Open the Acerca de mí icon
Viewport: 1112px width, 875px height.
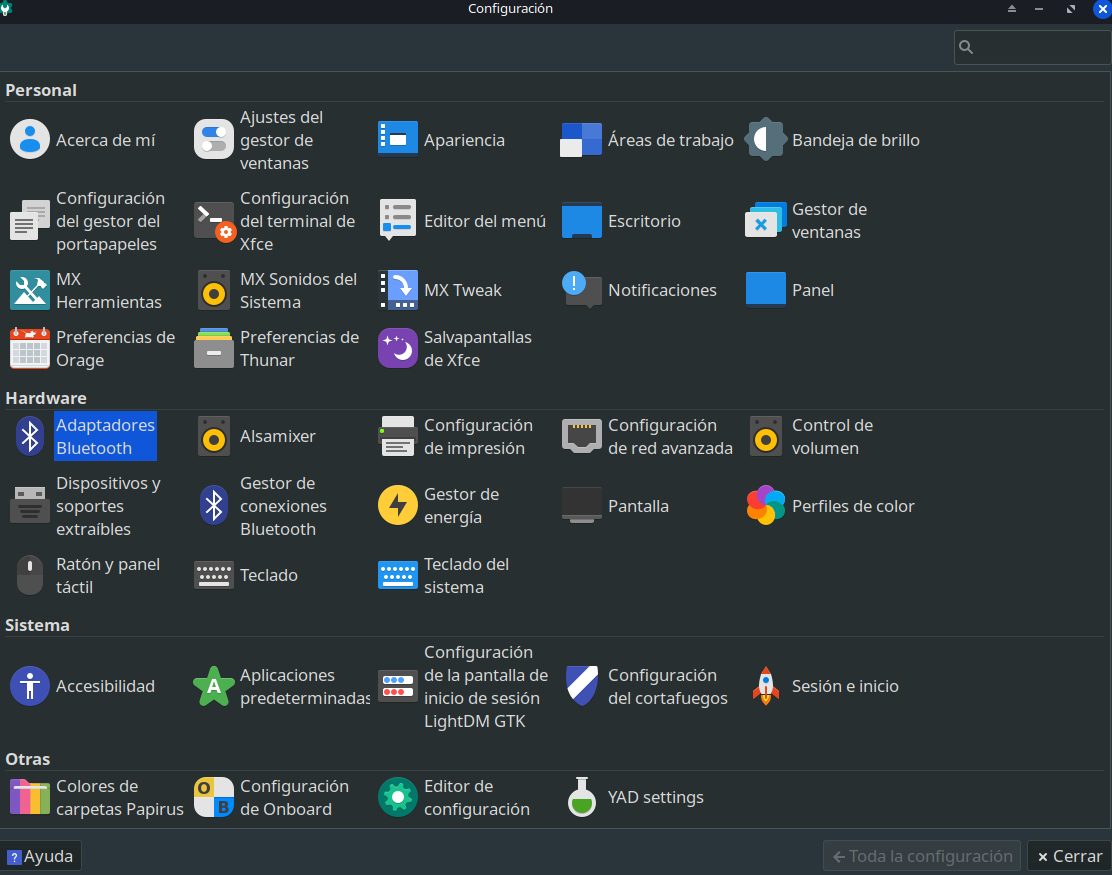(x=30, y=140)
